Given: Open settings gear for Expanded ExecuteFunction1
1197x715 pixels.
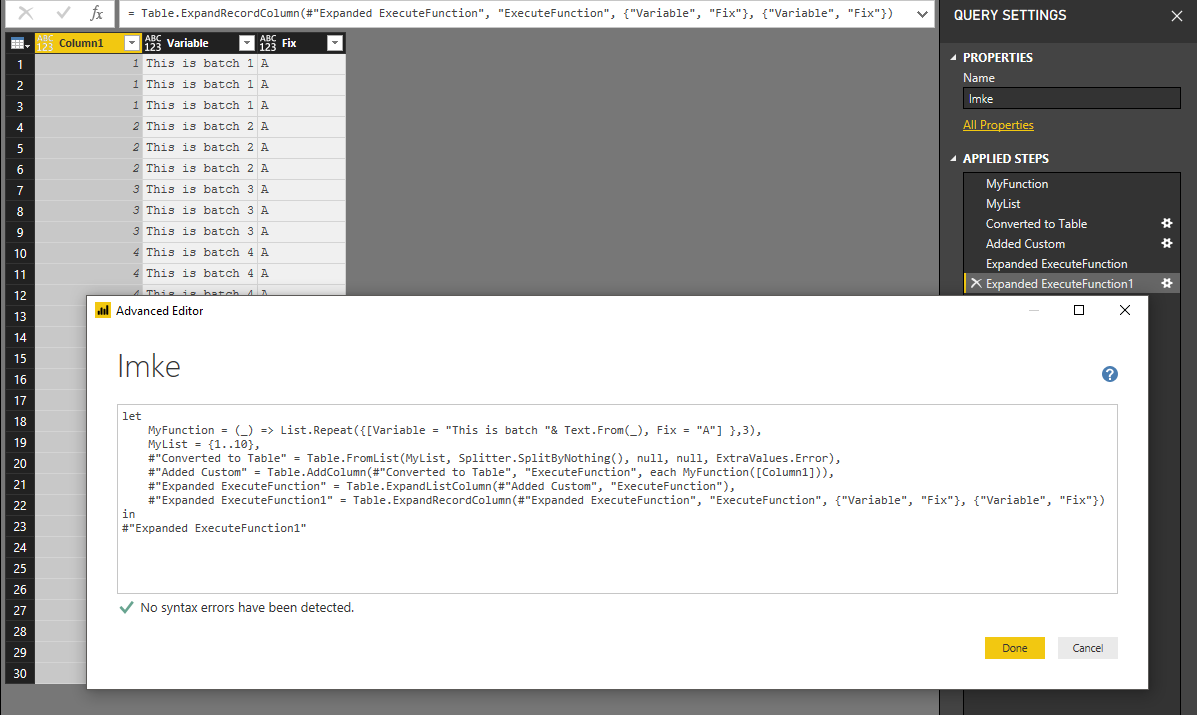Looking at the screenshot, I should [x=1166, y=283].
